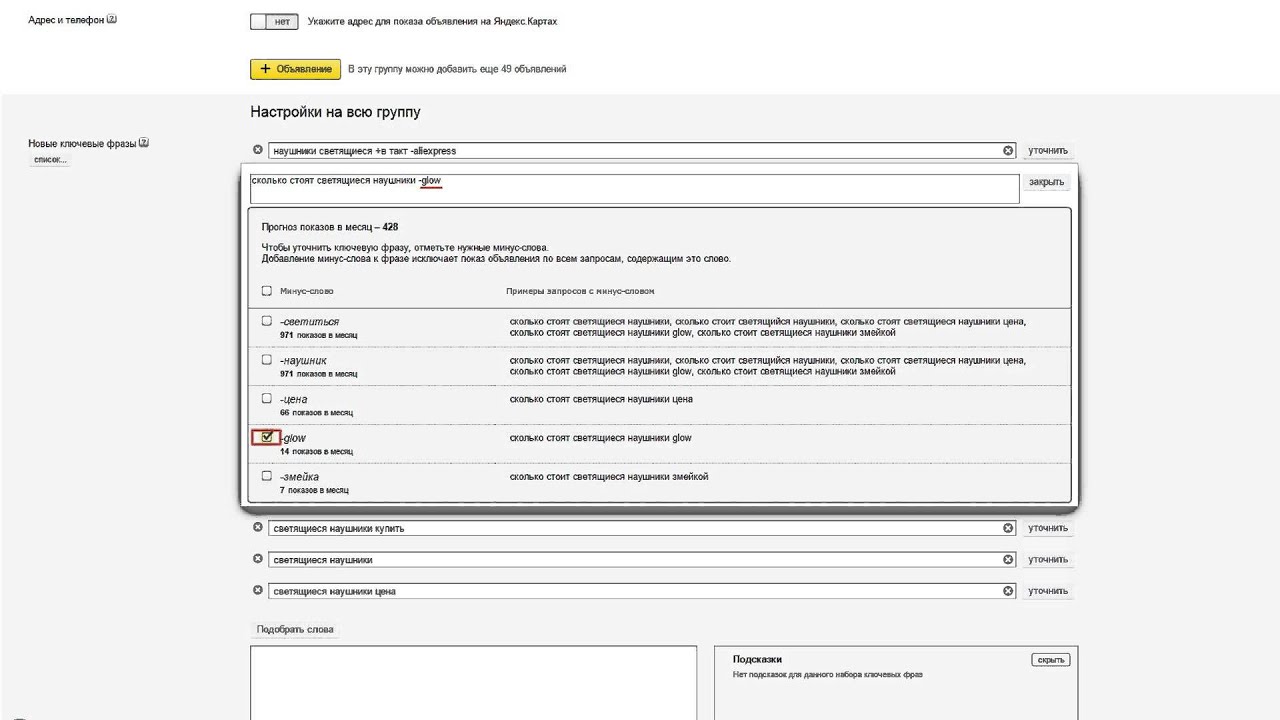The image size is (1280, 720).
Task: Open help icon beside 'Новые ключевые фразы'
Action: pyautogui.click(x=144, y=143)
